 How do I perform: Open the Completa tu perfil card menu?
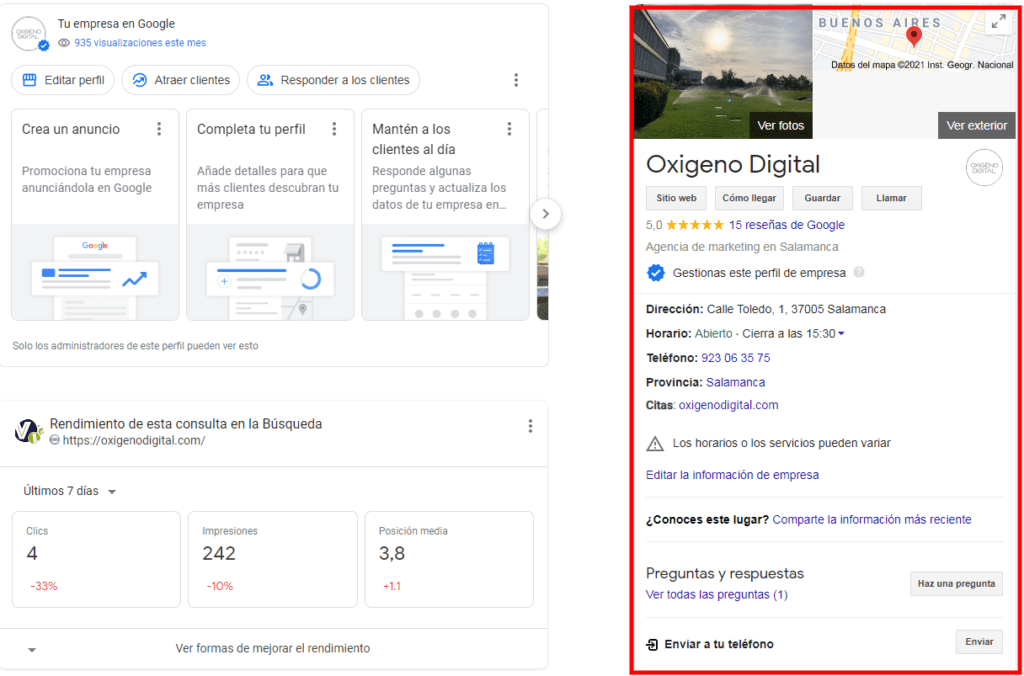coord(334,129)
